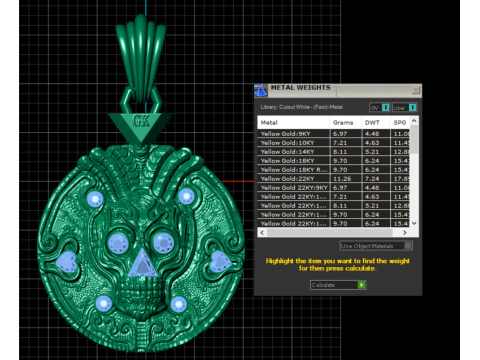This screenshot has height=360, width=480.
Task: Click the SPG column header
Action: click(x=400, y=122)
